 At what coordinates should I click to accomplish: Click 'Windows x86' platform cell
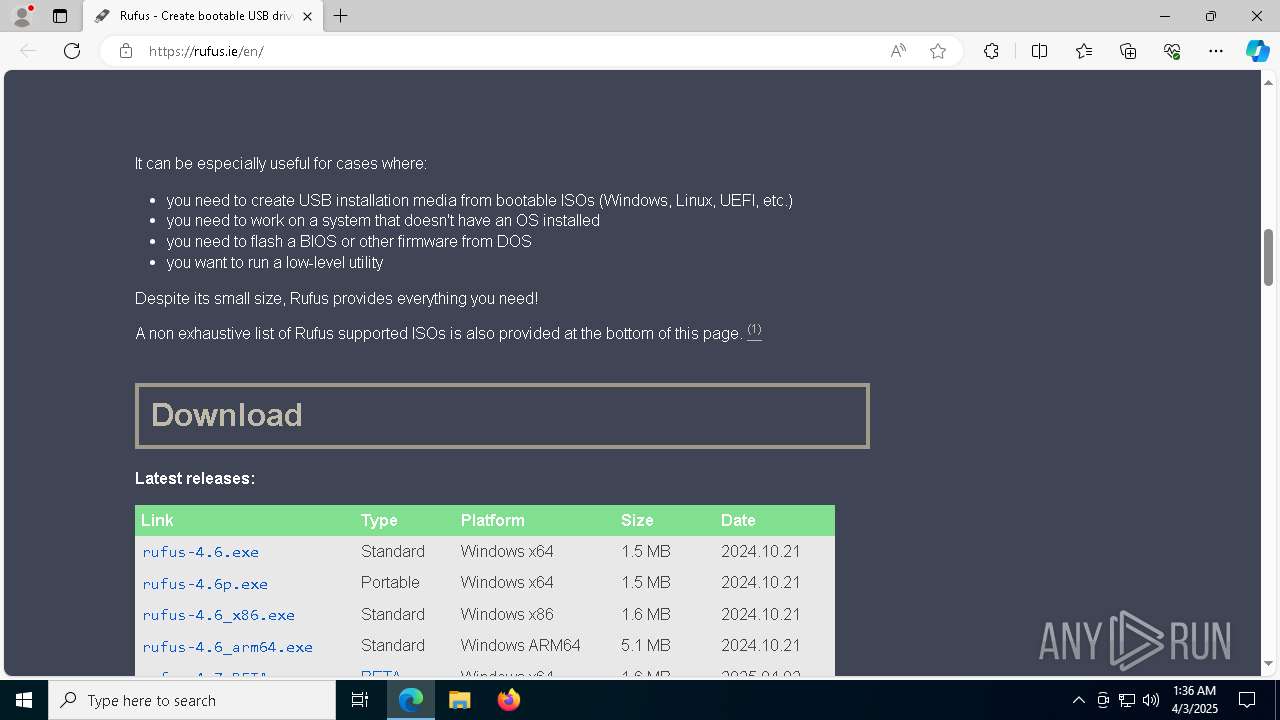pyautogui.click(x=506, y=615)
